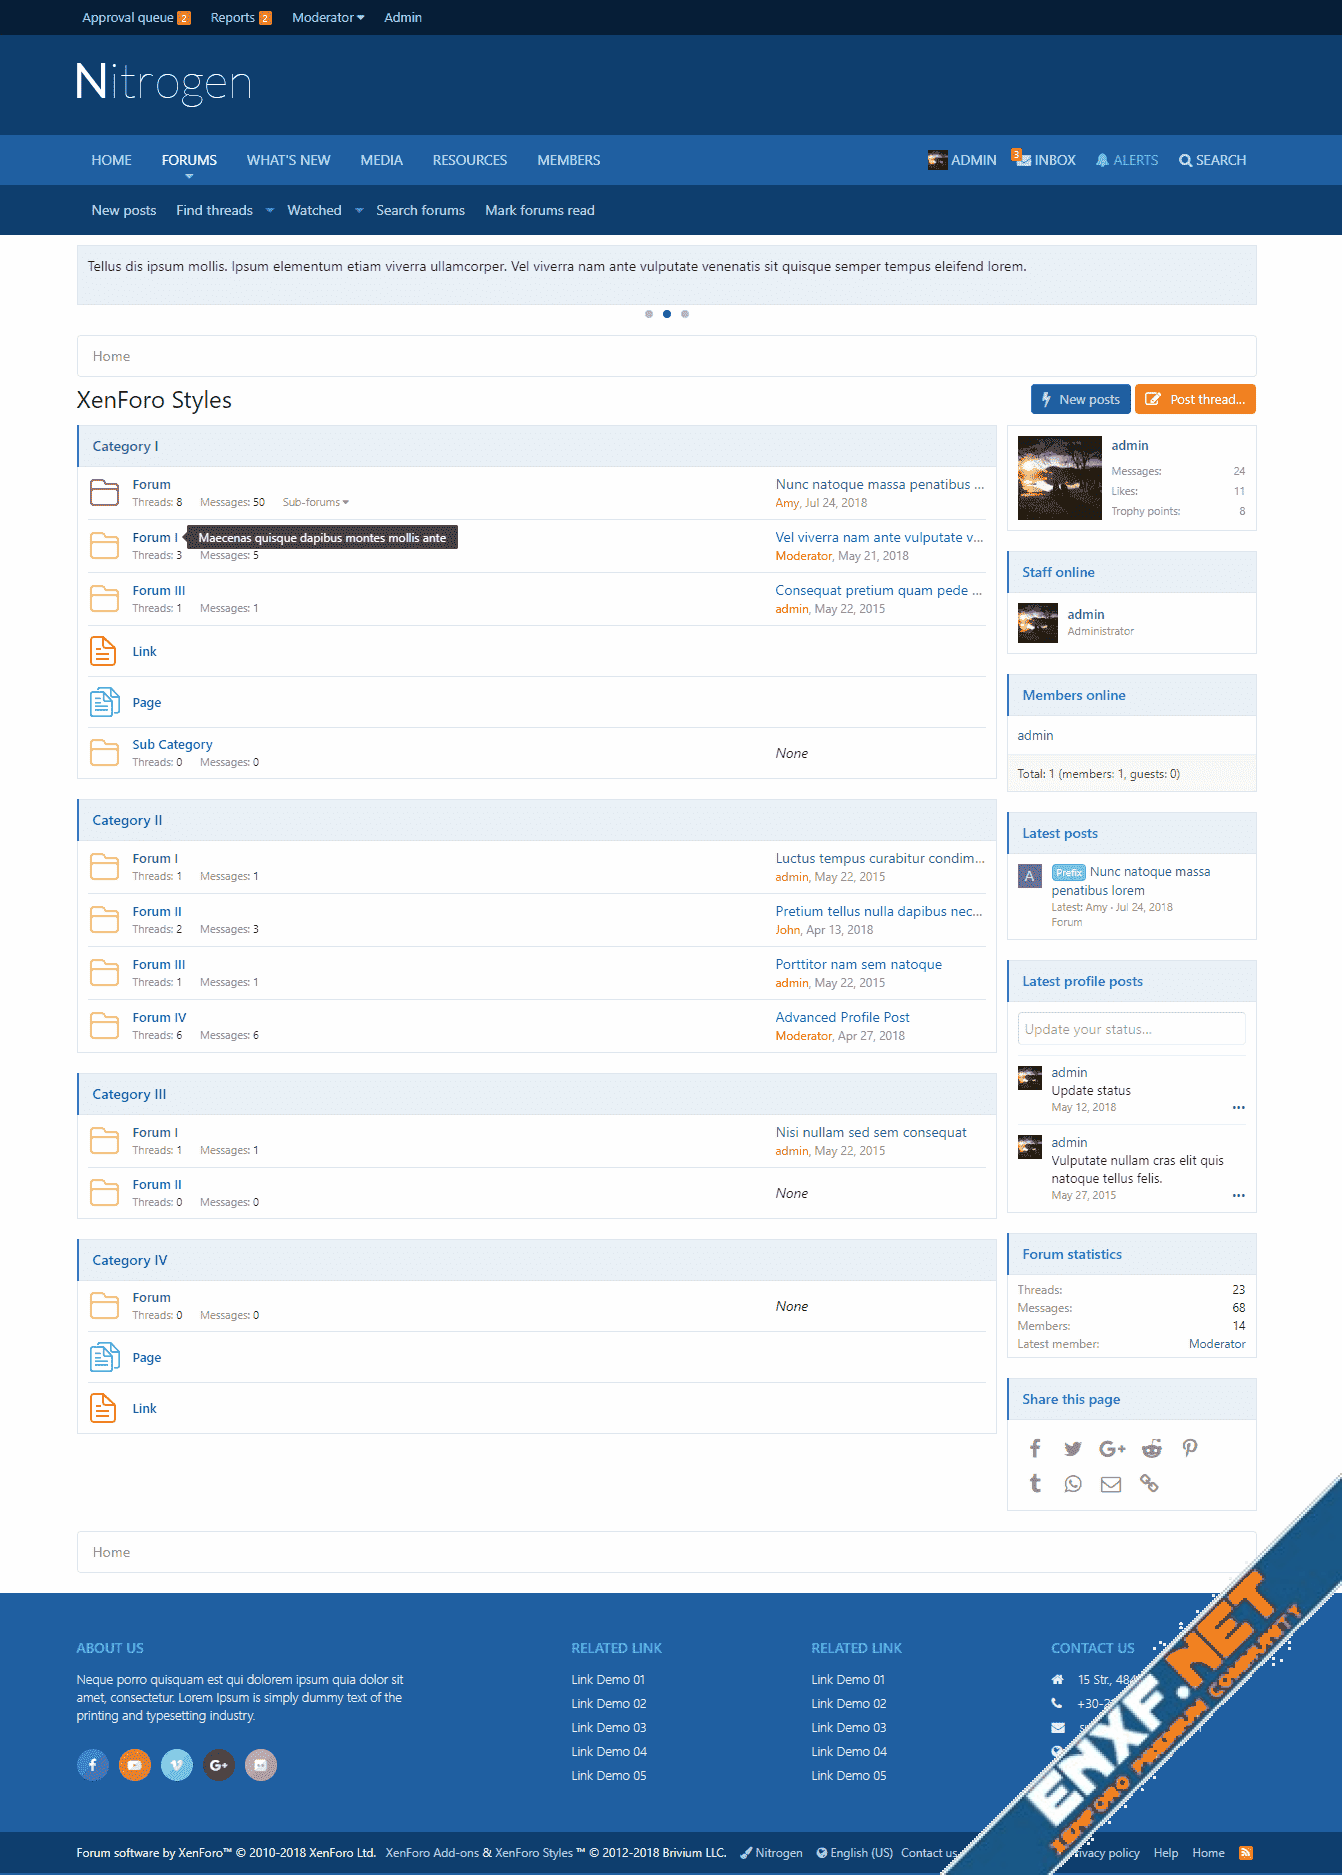Open Alerts bell in navigation bar
1342x1875 pixels.
point(1127,160)
